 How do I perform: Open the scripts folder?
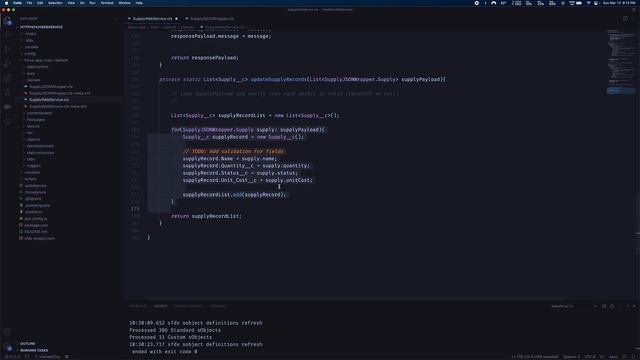pyautogui.click(x=31, y=179)
